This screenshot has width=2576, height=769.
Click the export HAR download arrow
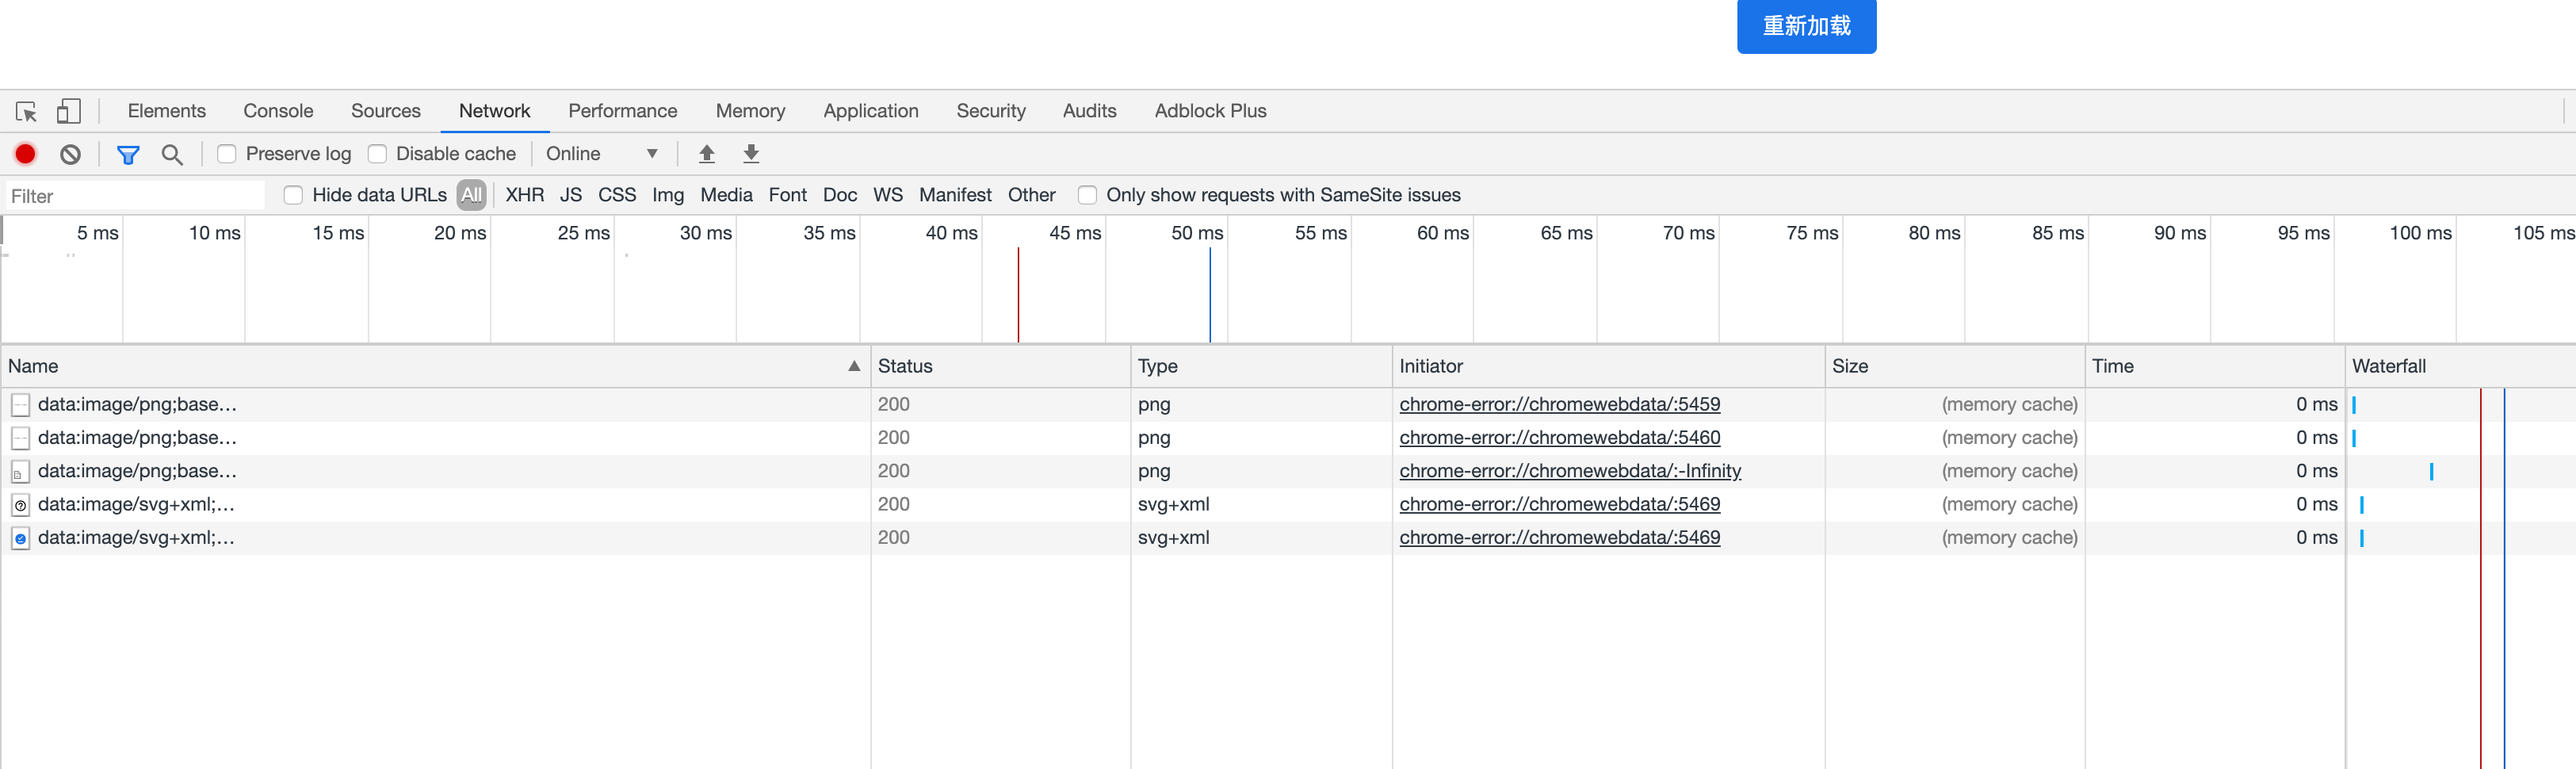coord(751,154)
